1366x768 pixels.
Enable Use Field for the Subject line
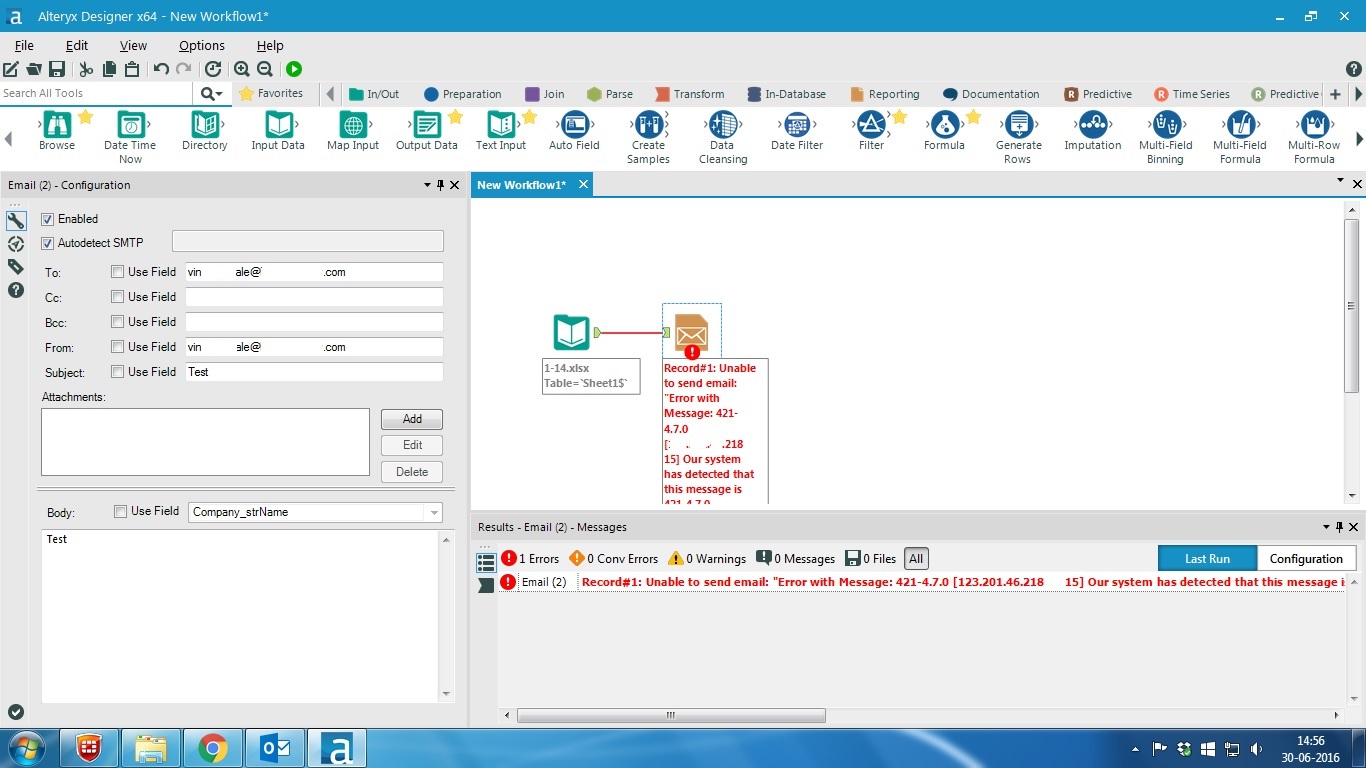pos(118,372)
